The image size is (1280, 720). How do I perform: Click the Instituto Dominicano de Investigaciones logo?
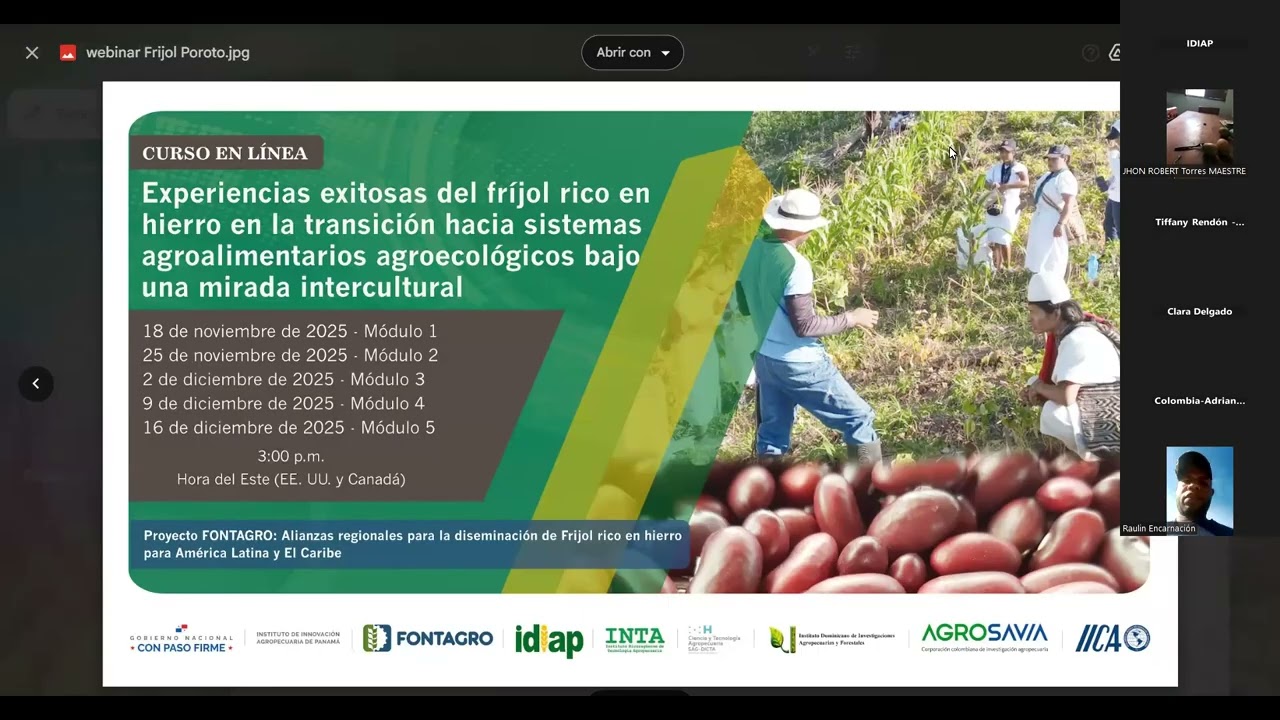pyautogui.click(x=832, y=639)
